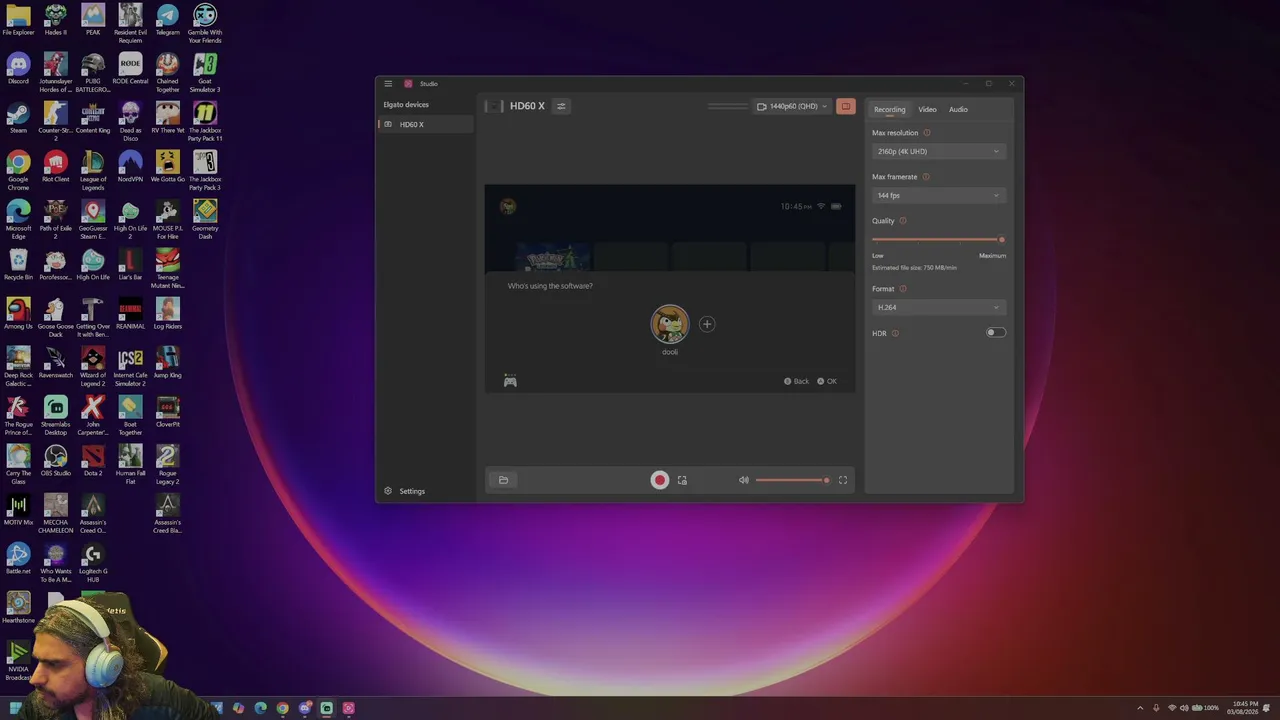Select the Discord desktop shortcut
Viewport: 1280px width, 720px height.
(18, 69)
